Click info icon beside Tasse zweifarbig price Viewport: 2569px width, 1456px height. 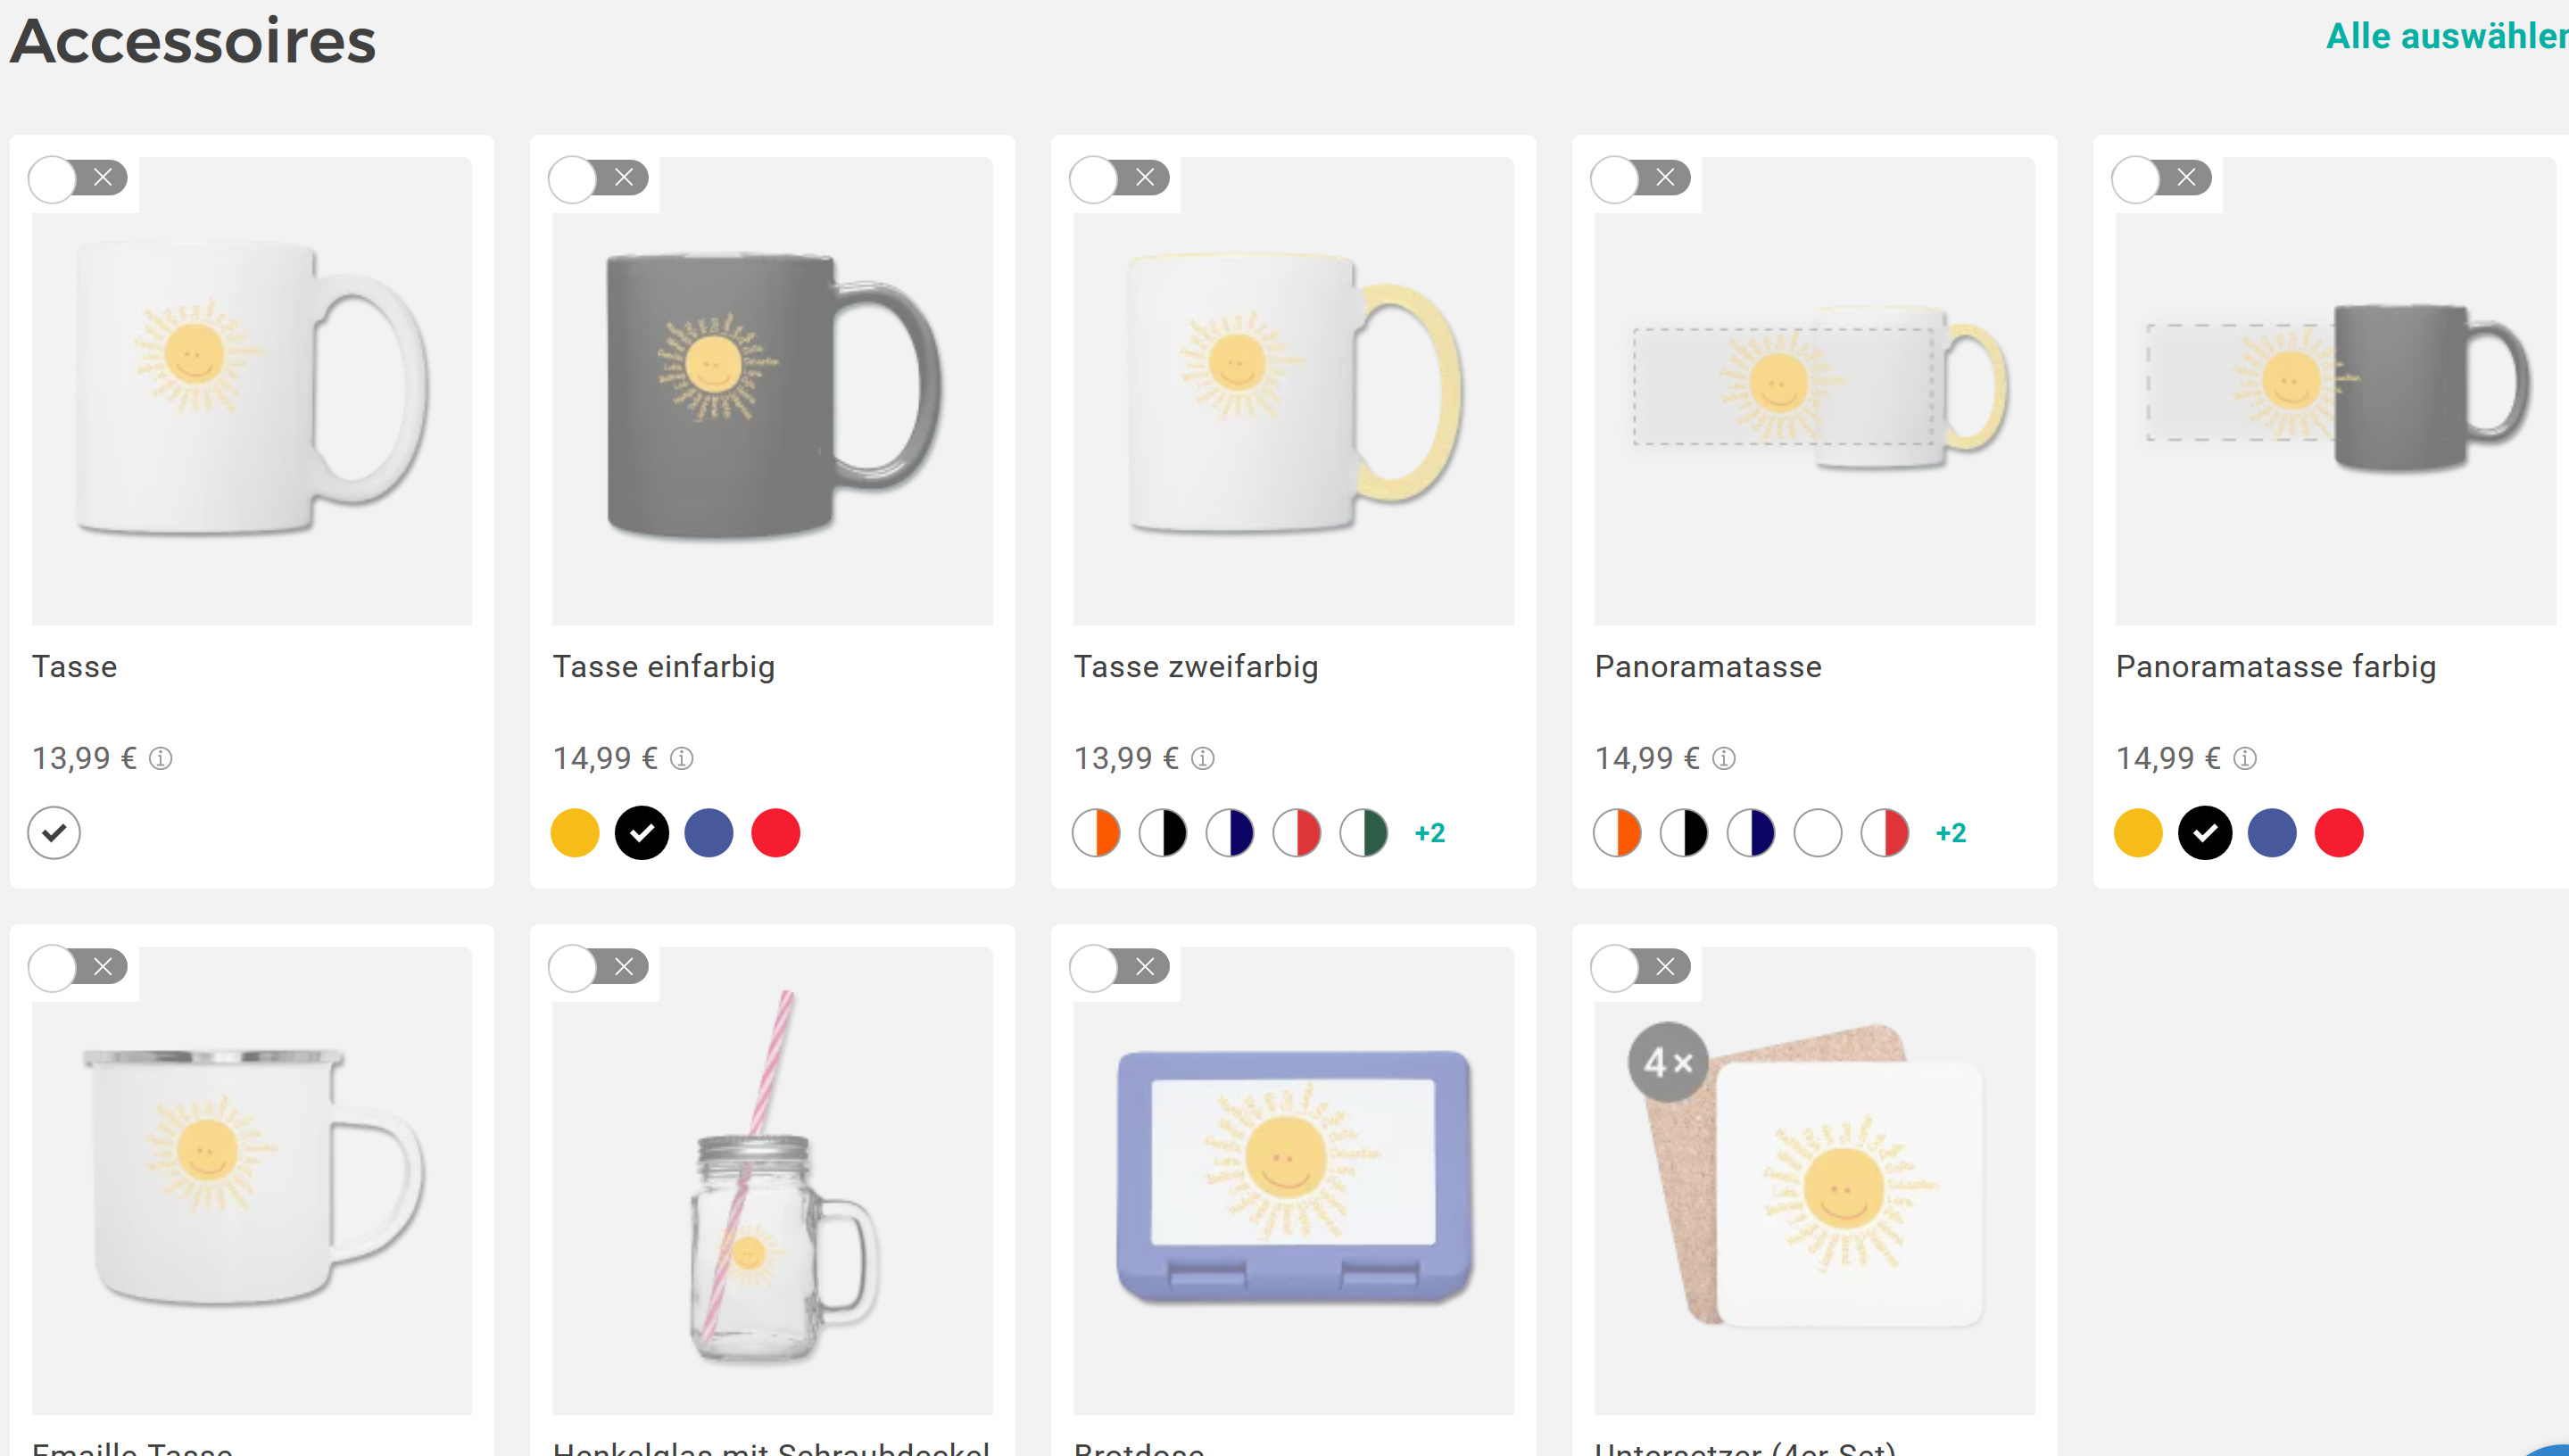[1202, 759]
